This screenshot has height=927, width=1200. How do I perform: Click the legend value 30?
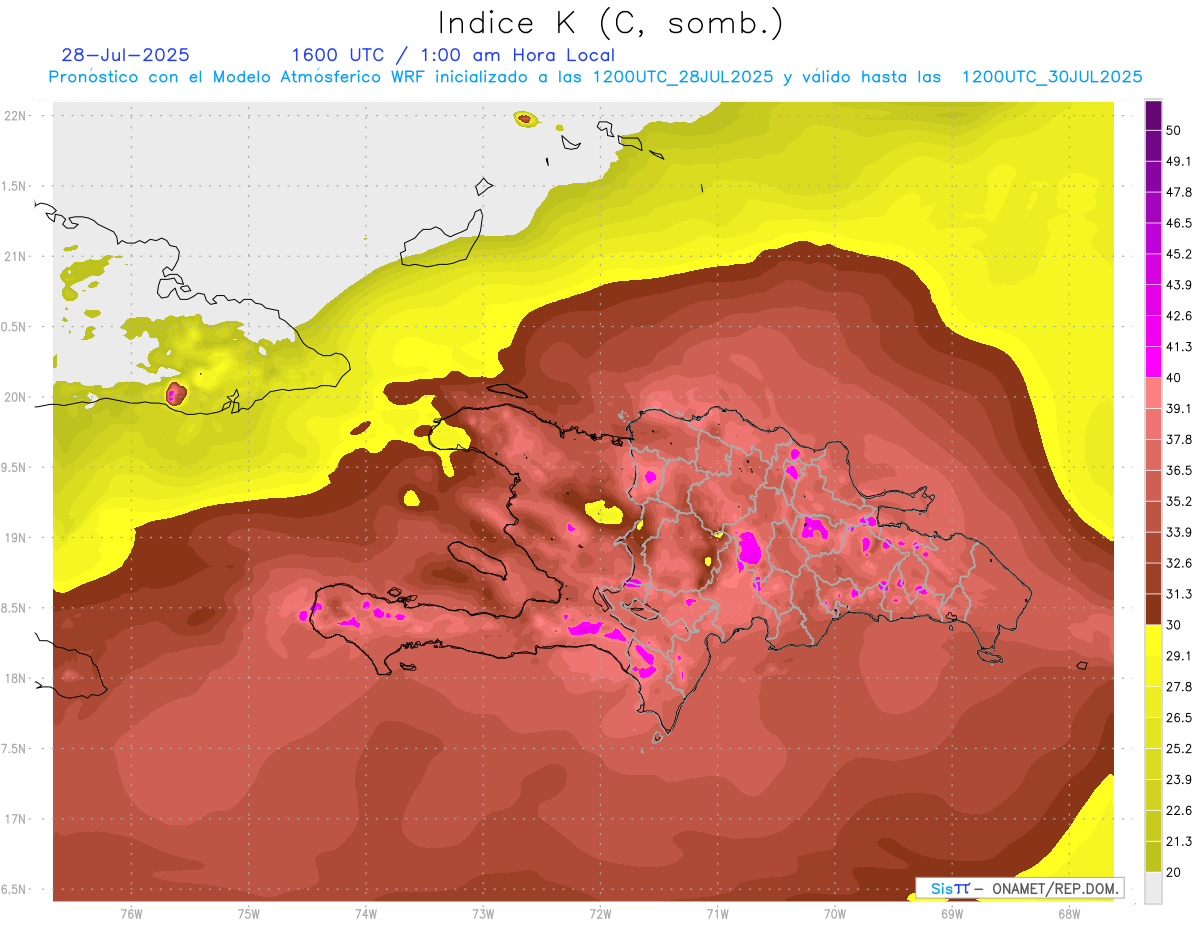pos(1174,624)
